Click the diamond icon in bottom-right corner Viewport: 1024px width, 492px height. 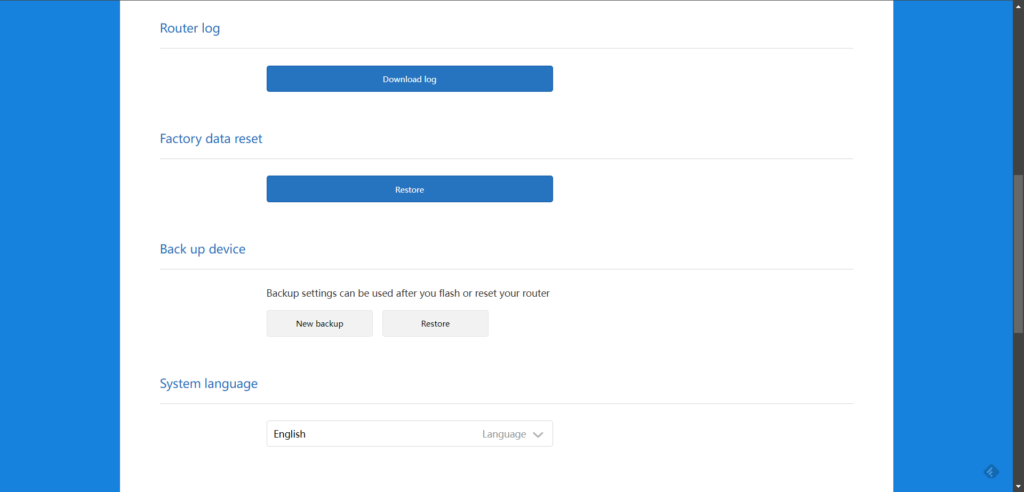[x=990, y=472]
